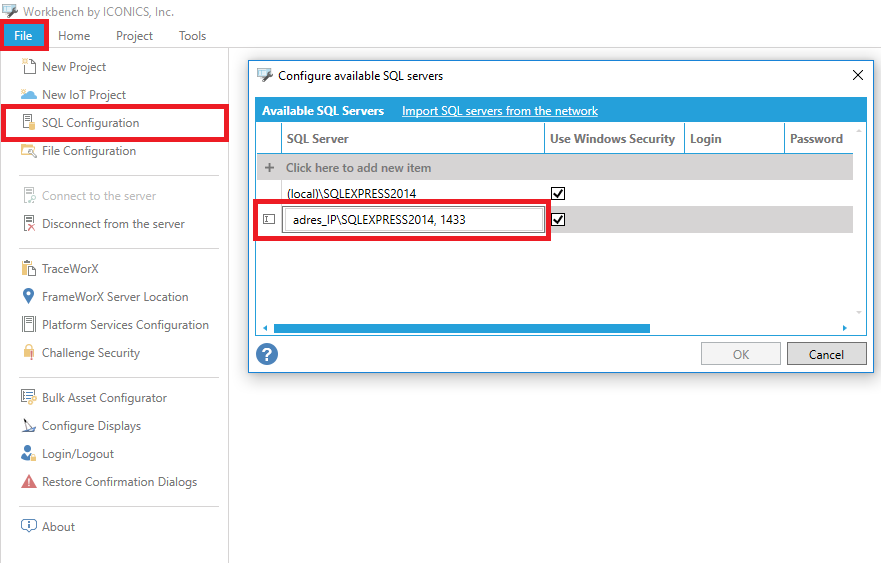Click the New IoT Project cloud icon

[29, 94]
